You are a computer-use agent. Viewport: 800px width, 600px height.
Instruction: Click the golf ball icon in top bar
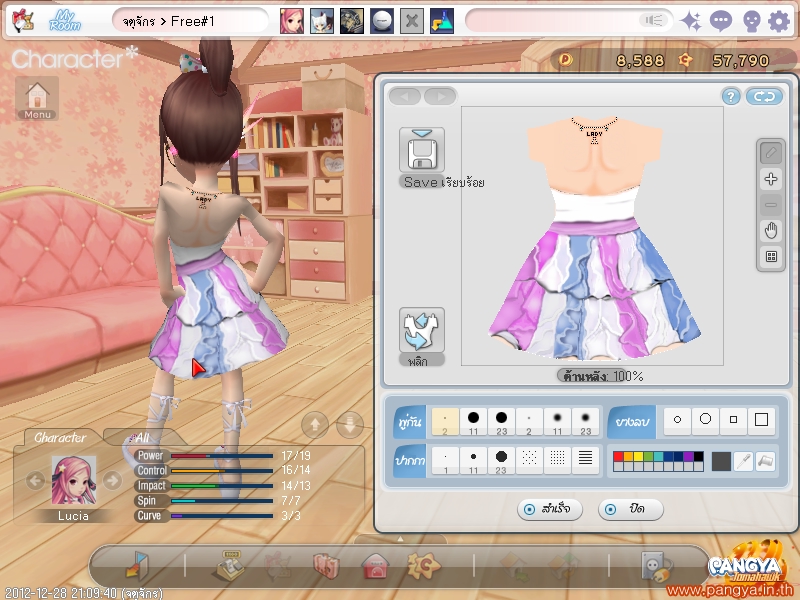(x=382, y=21)
